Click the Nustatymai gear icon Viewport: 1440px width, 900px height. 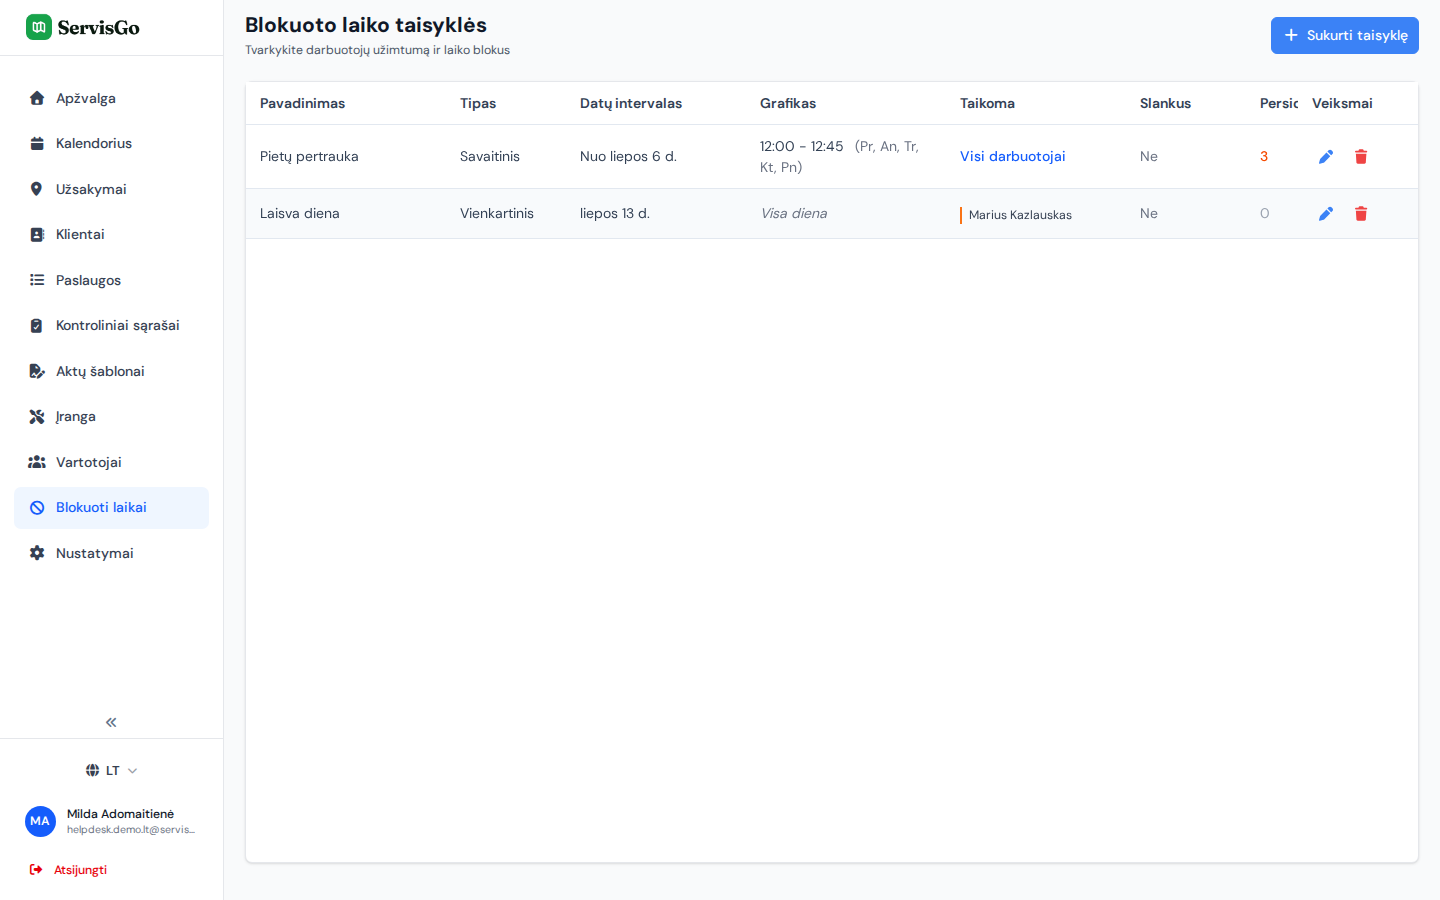click(x=37, y=553)
